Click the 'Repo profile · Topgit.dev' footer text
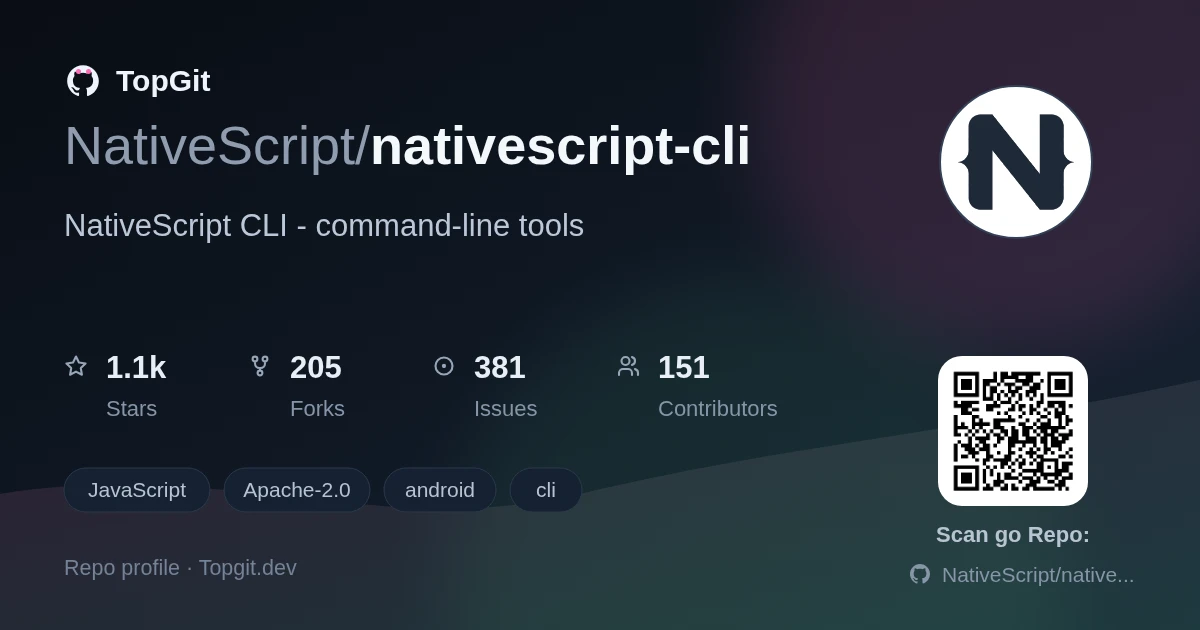The image size is (1200, 630). click(x=180, y=568)
